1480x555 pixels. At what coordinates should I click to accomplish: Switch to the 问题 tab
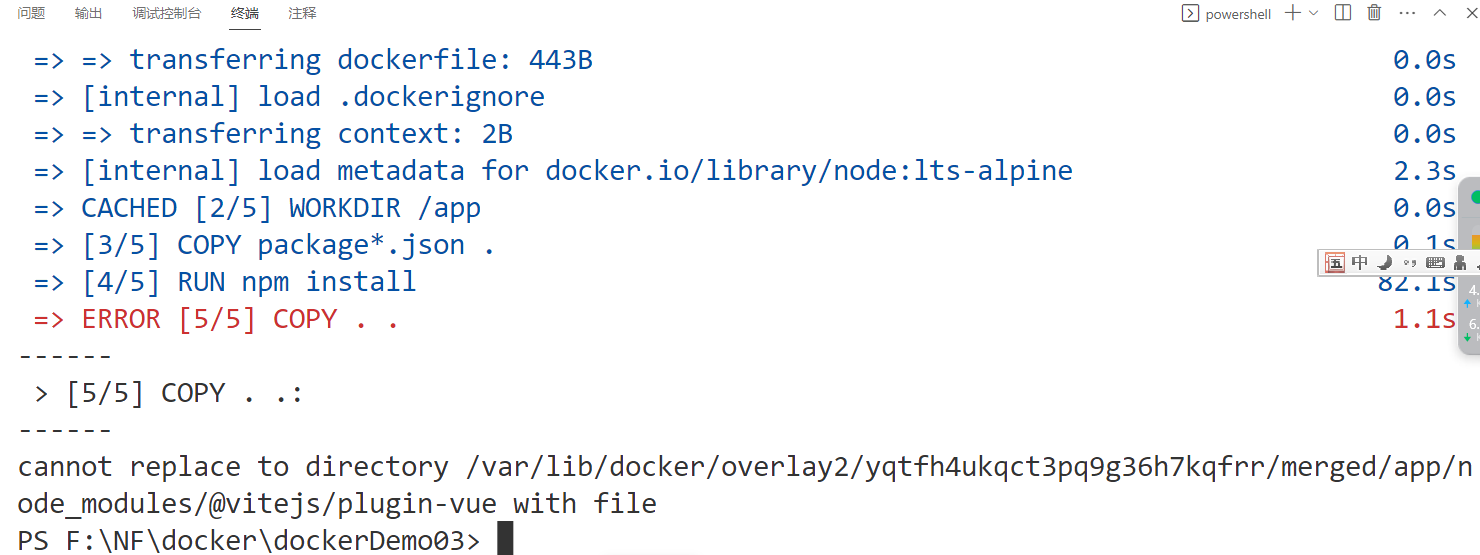[31, 13]
